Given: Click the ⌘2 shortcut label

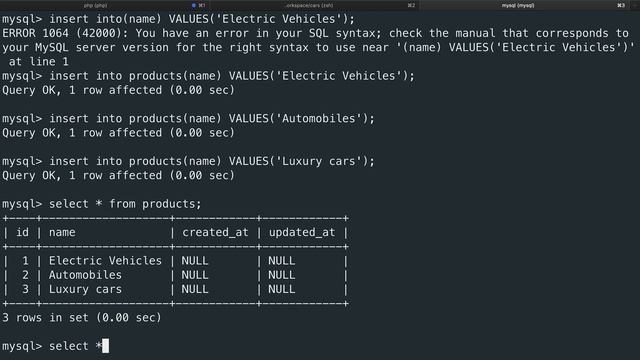Looking at the screenshot, I should point(411,5).
